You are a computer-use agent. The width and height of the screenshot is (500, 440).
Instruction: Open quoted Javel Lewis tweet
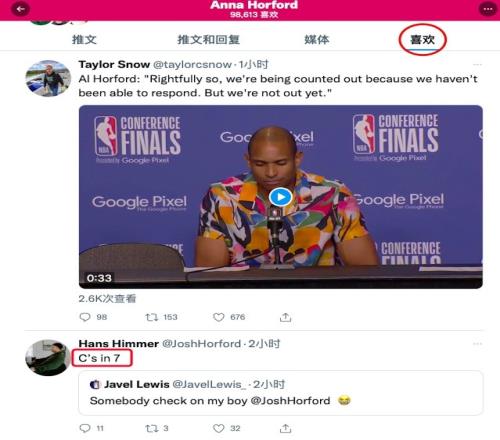[281, 393]
